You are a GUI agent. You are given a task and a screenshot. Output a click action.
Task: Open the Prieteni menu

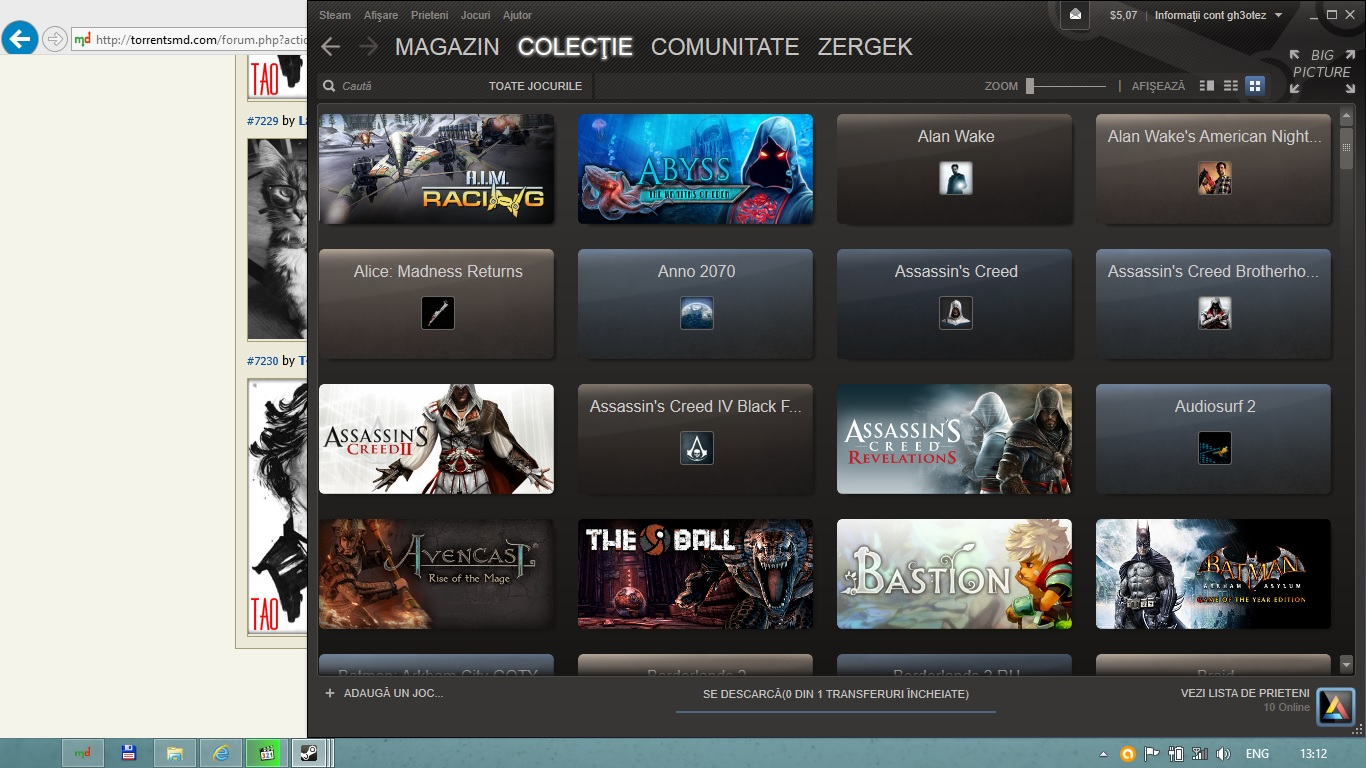click(430, 15)
